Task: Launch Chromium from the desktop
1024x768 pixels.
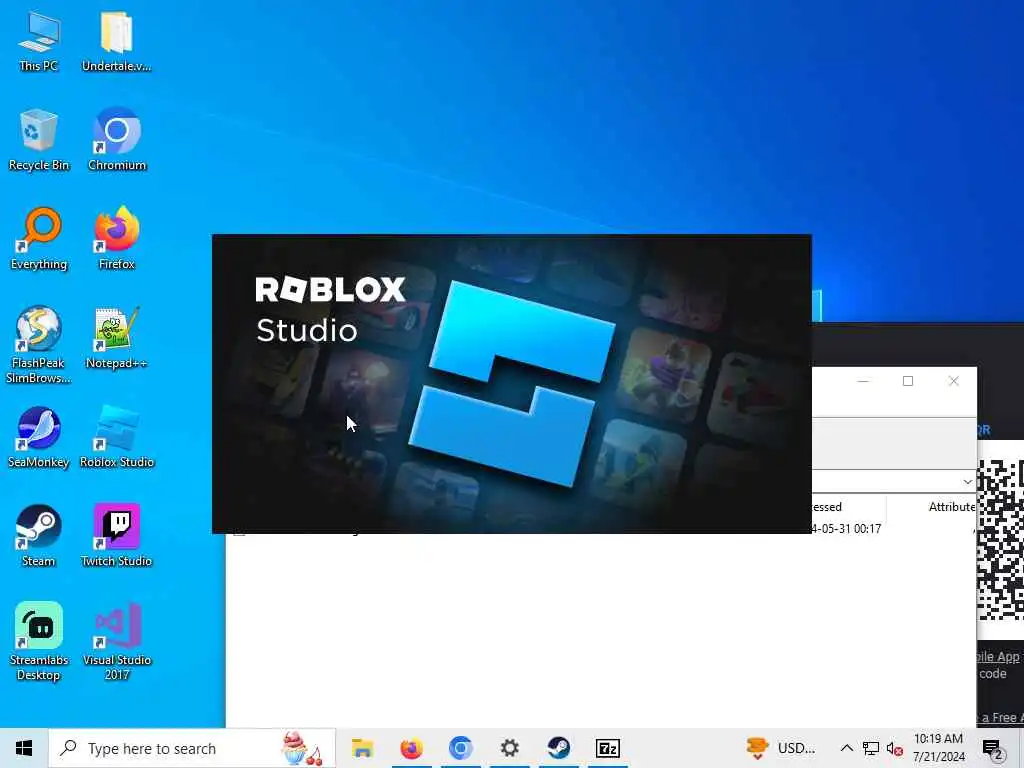Action: (x=117, y=140)
